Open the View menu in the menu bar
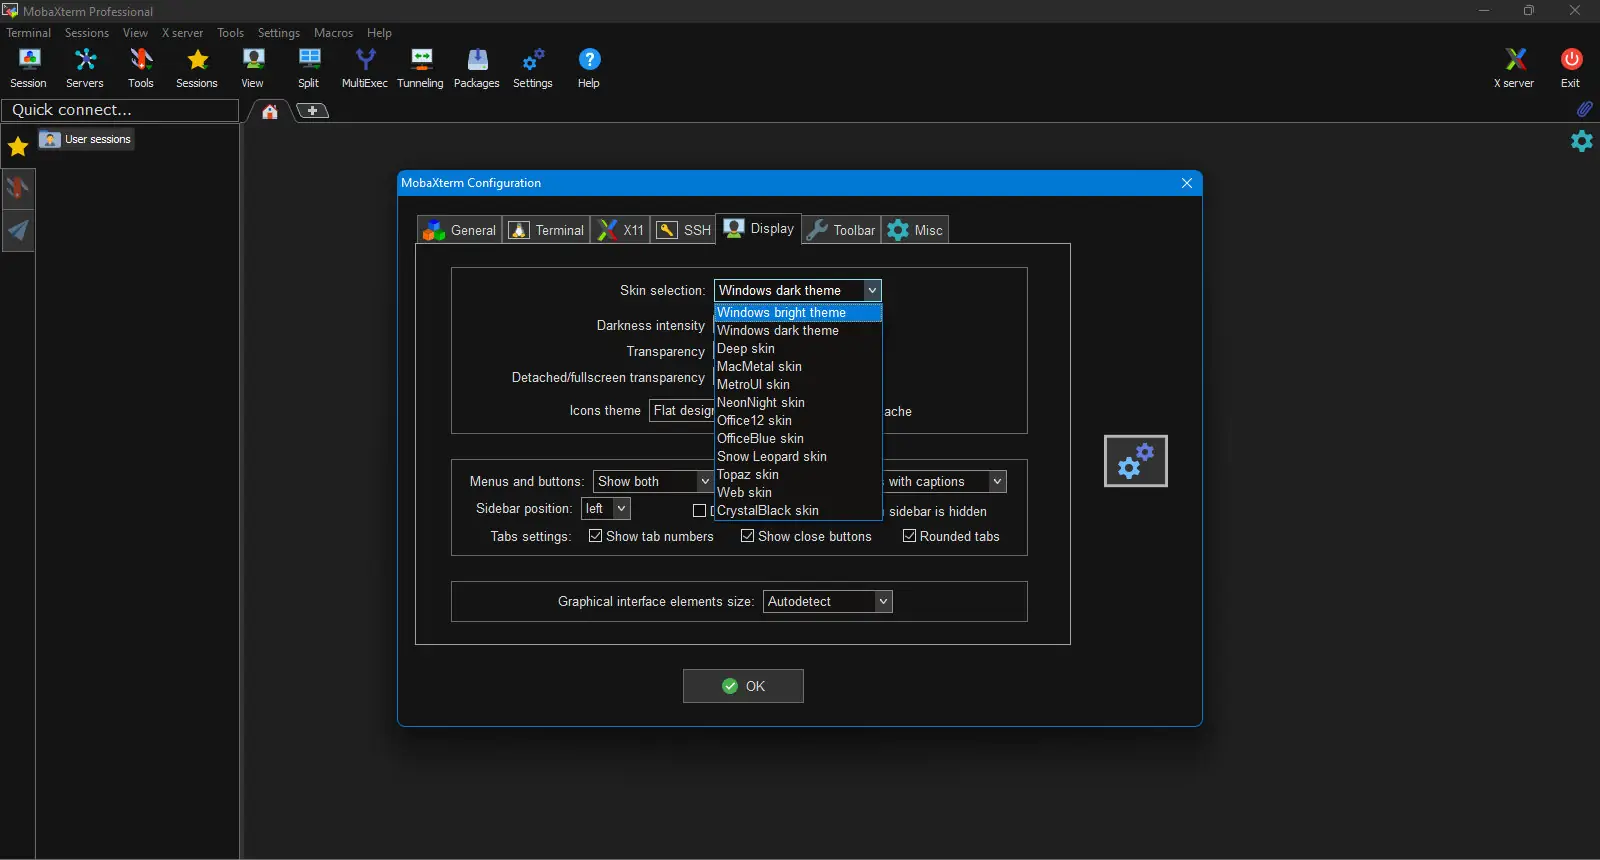Screen dimensions: 1600x860 (x=135, y=33)
